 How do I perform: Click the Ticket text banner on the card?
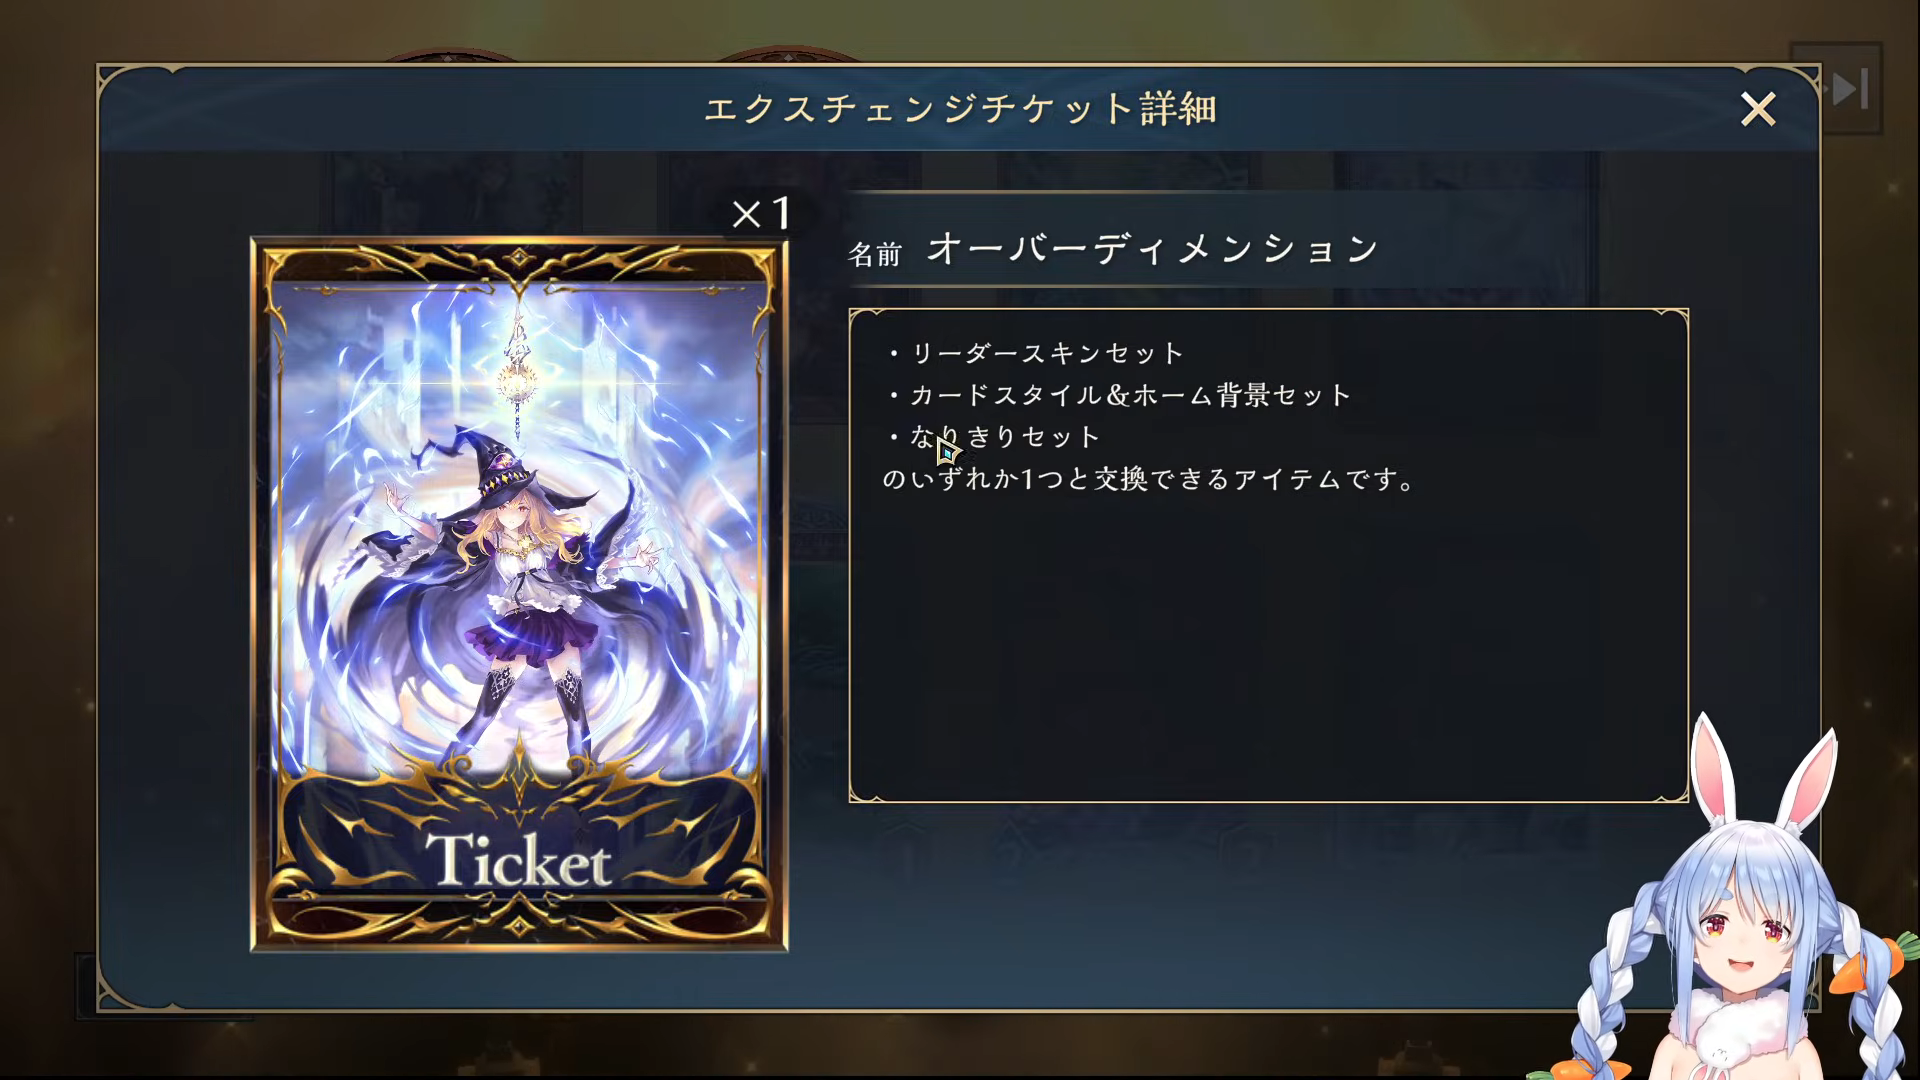click(x=519, y=861)
